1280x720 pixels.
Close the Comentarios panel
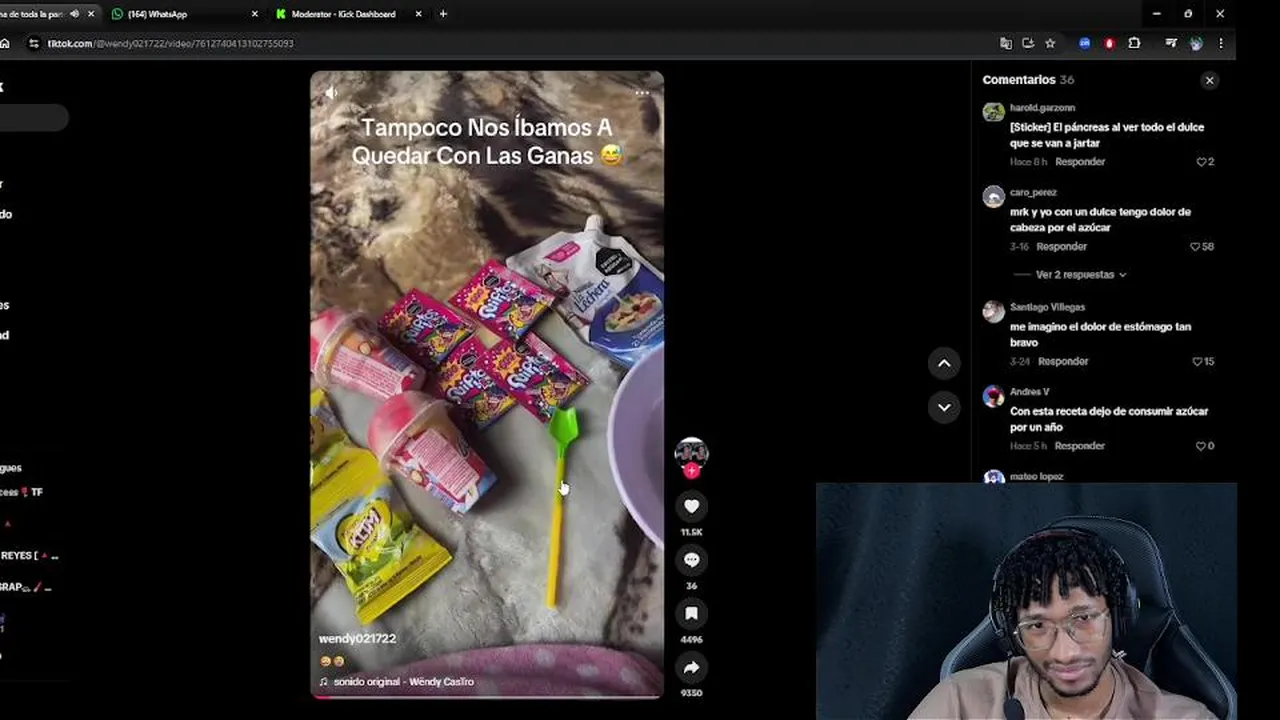[x=1209, y=80]
